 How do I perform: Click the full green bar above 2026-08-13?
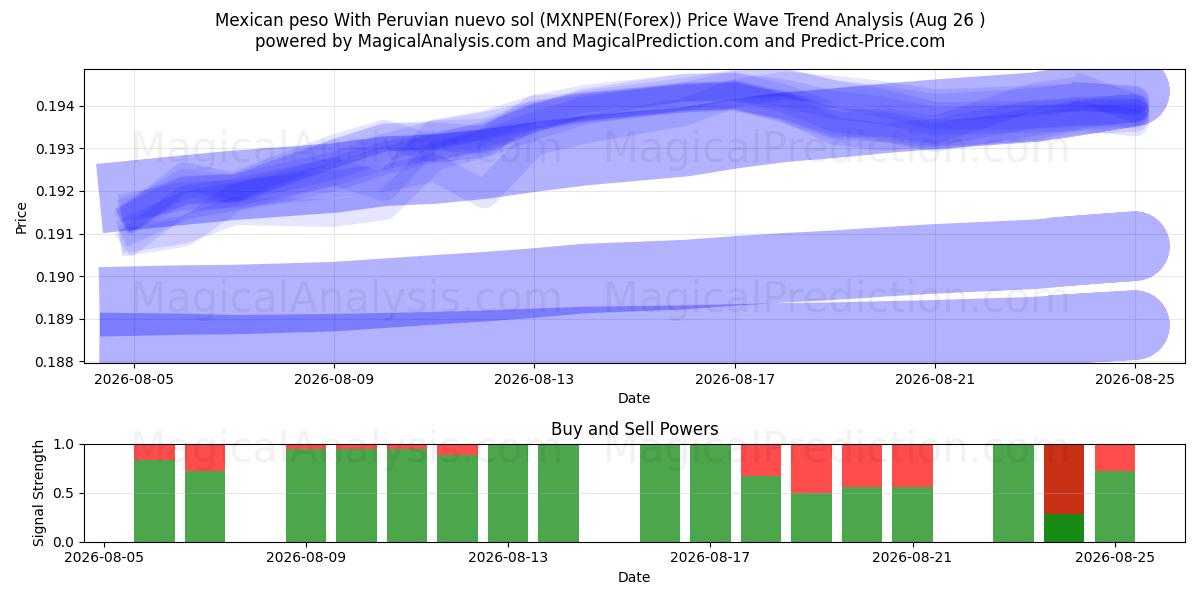coord(508,493)
